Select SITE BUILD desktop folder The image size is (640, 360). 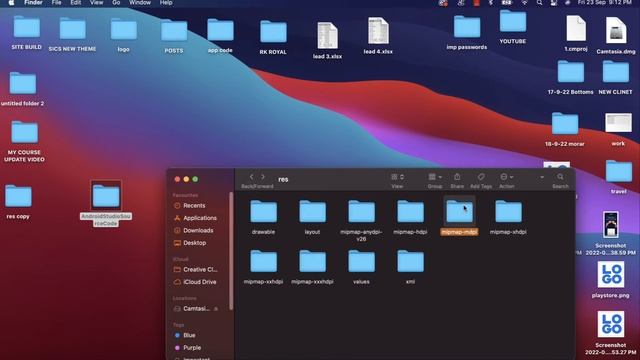[x=27, y=27]
